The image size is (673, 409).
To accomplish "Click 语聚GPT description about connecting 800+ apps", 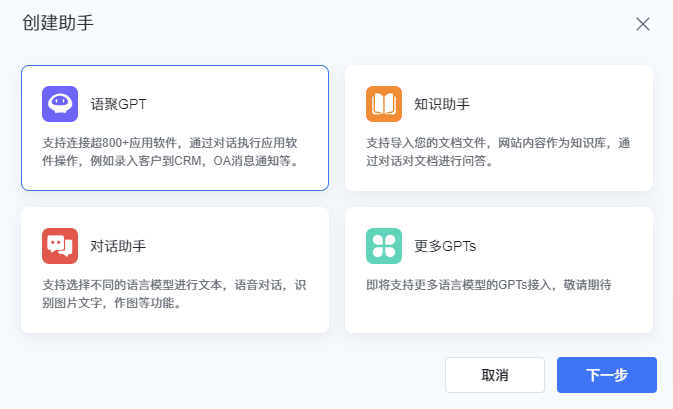I will click(174, 151).
